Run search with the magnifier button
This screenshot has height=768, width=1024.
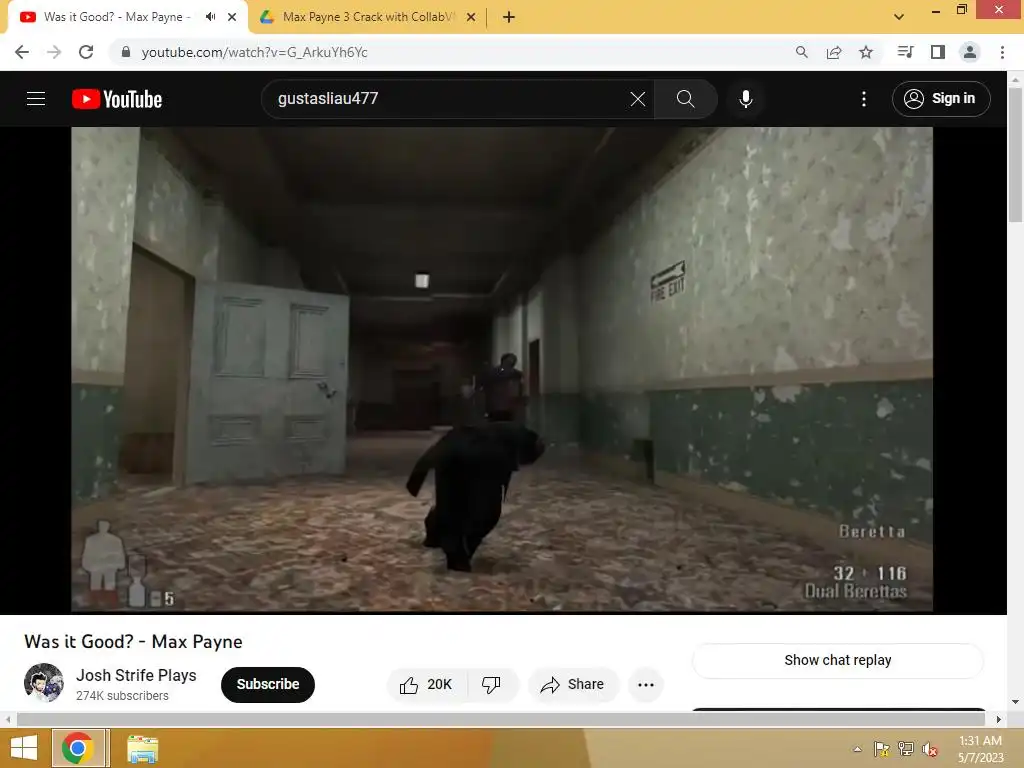coord(686,99)
